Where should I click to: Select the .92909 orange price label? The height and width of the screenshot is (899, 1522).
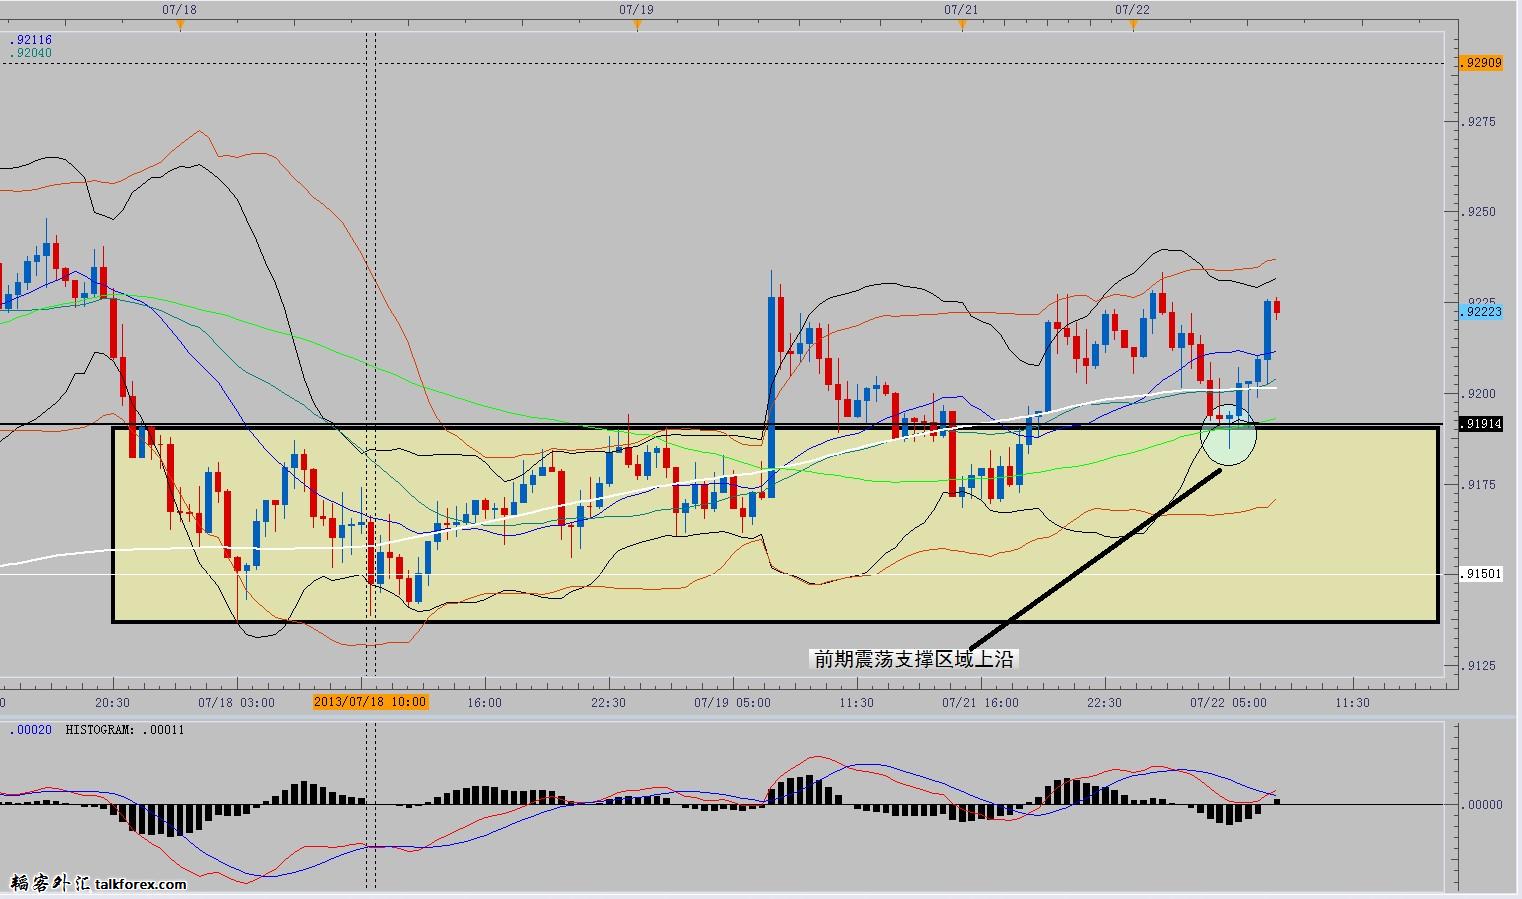pos(1481,63)
